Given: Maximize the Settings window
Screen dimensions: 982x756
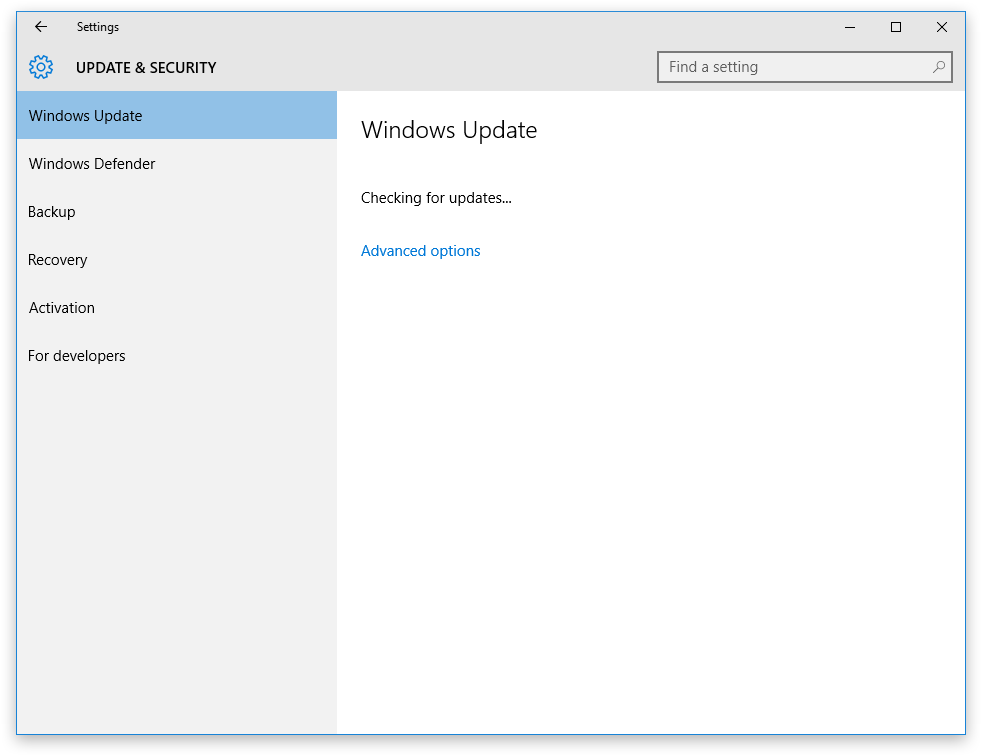Looking at the screenshot, I should (x=895, y=27).
